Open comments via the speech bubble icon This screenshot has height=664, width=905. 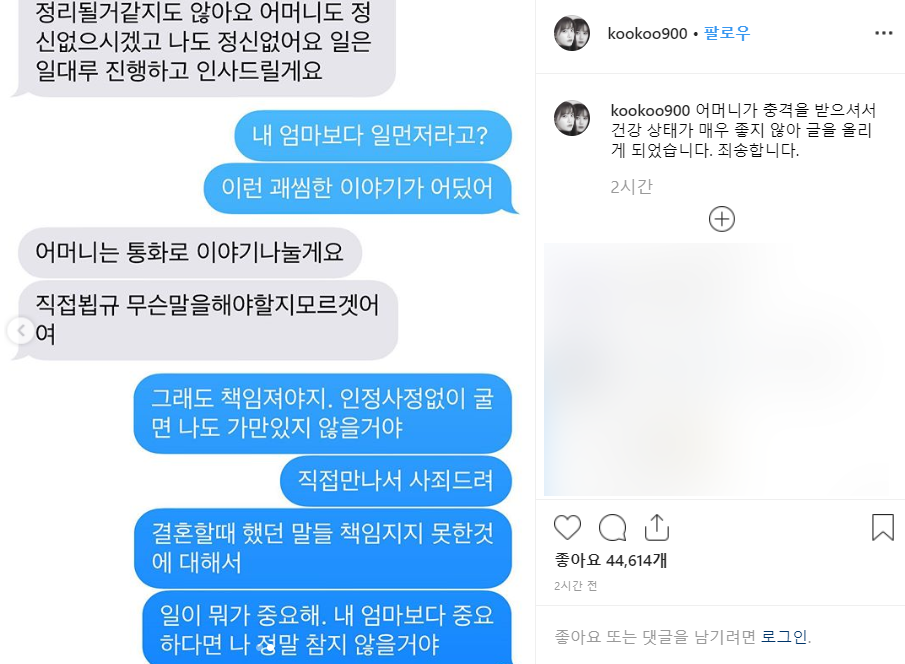click(612, 527)
